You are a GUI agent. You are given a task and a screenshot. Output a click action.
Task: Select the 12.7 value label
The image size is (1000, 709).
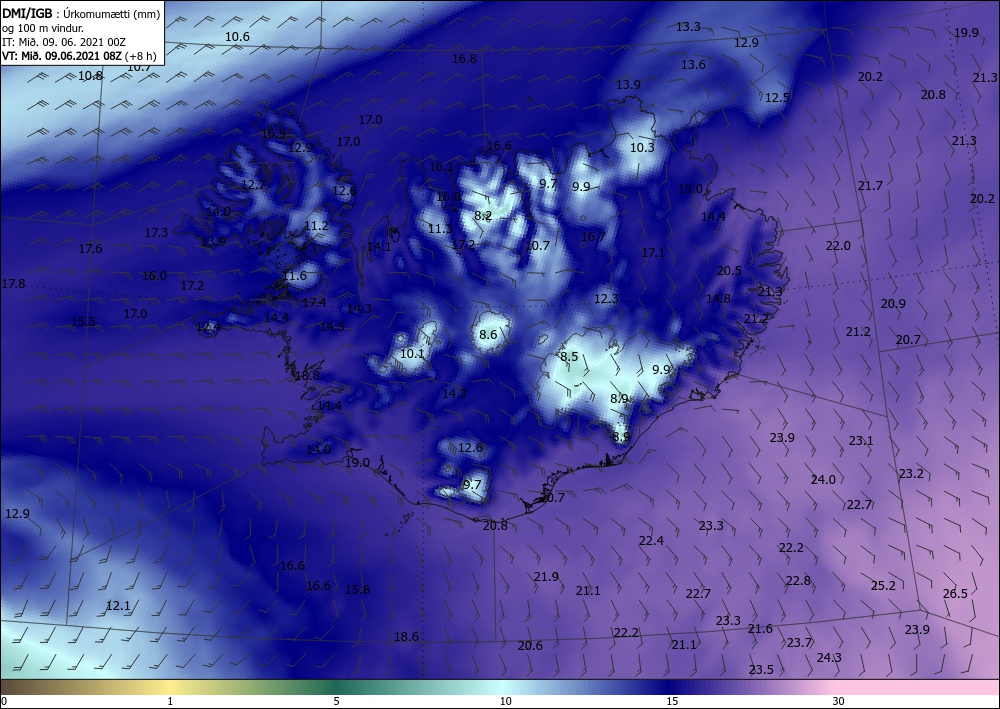[253, 185]
